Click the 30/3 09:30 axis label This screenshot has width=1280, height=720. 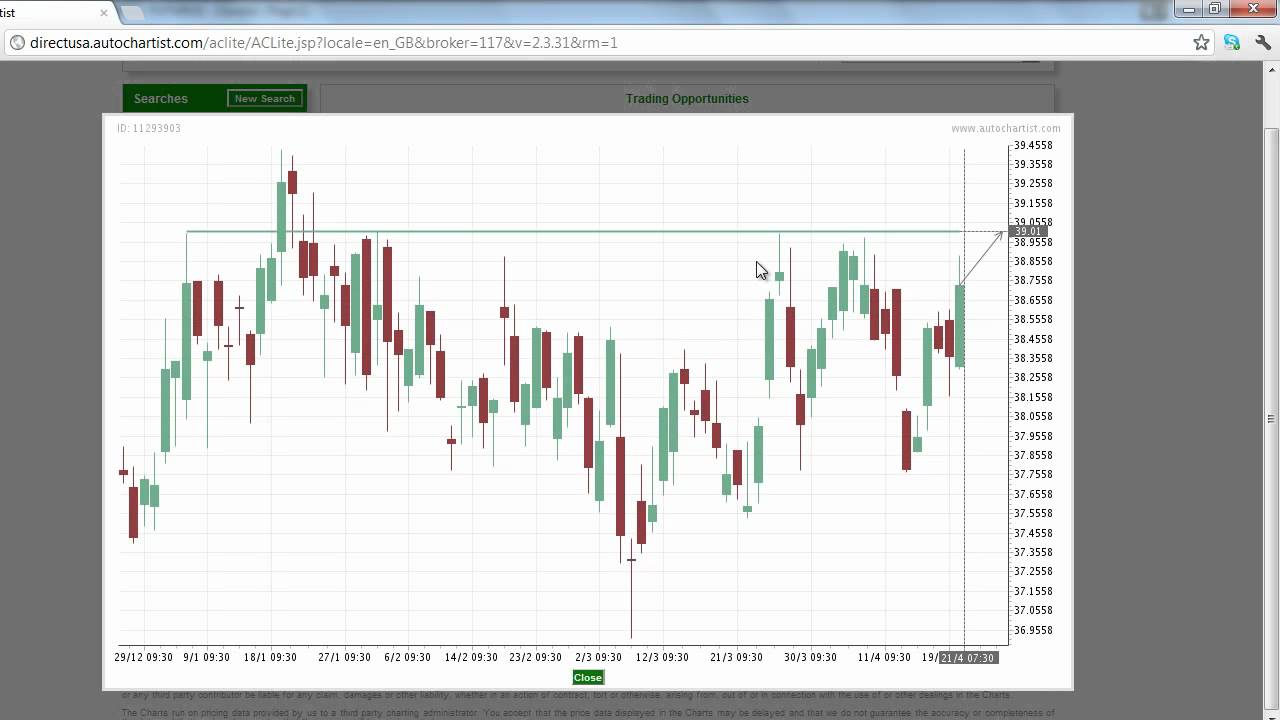click(x=810, y=657)
